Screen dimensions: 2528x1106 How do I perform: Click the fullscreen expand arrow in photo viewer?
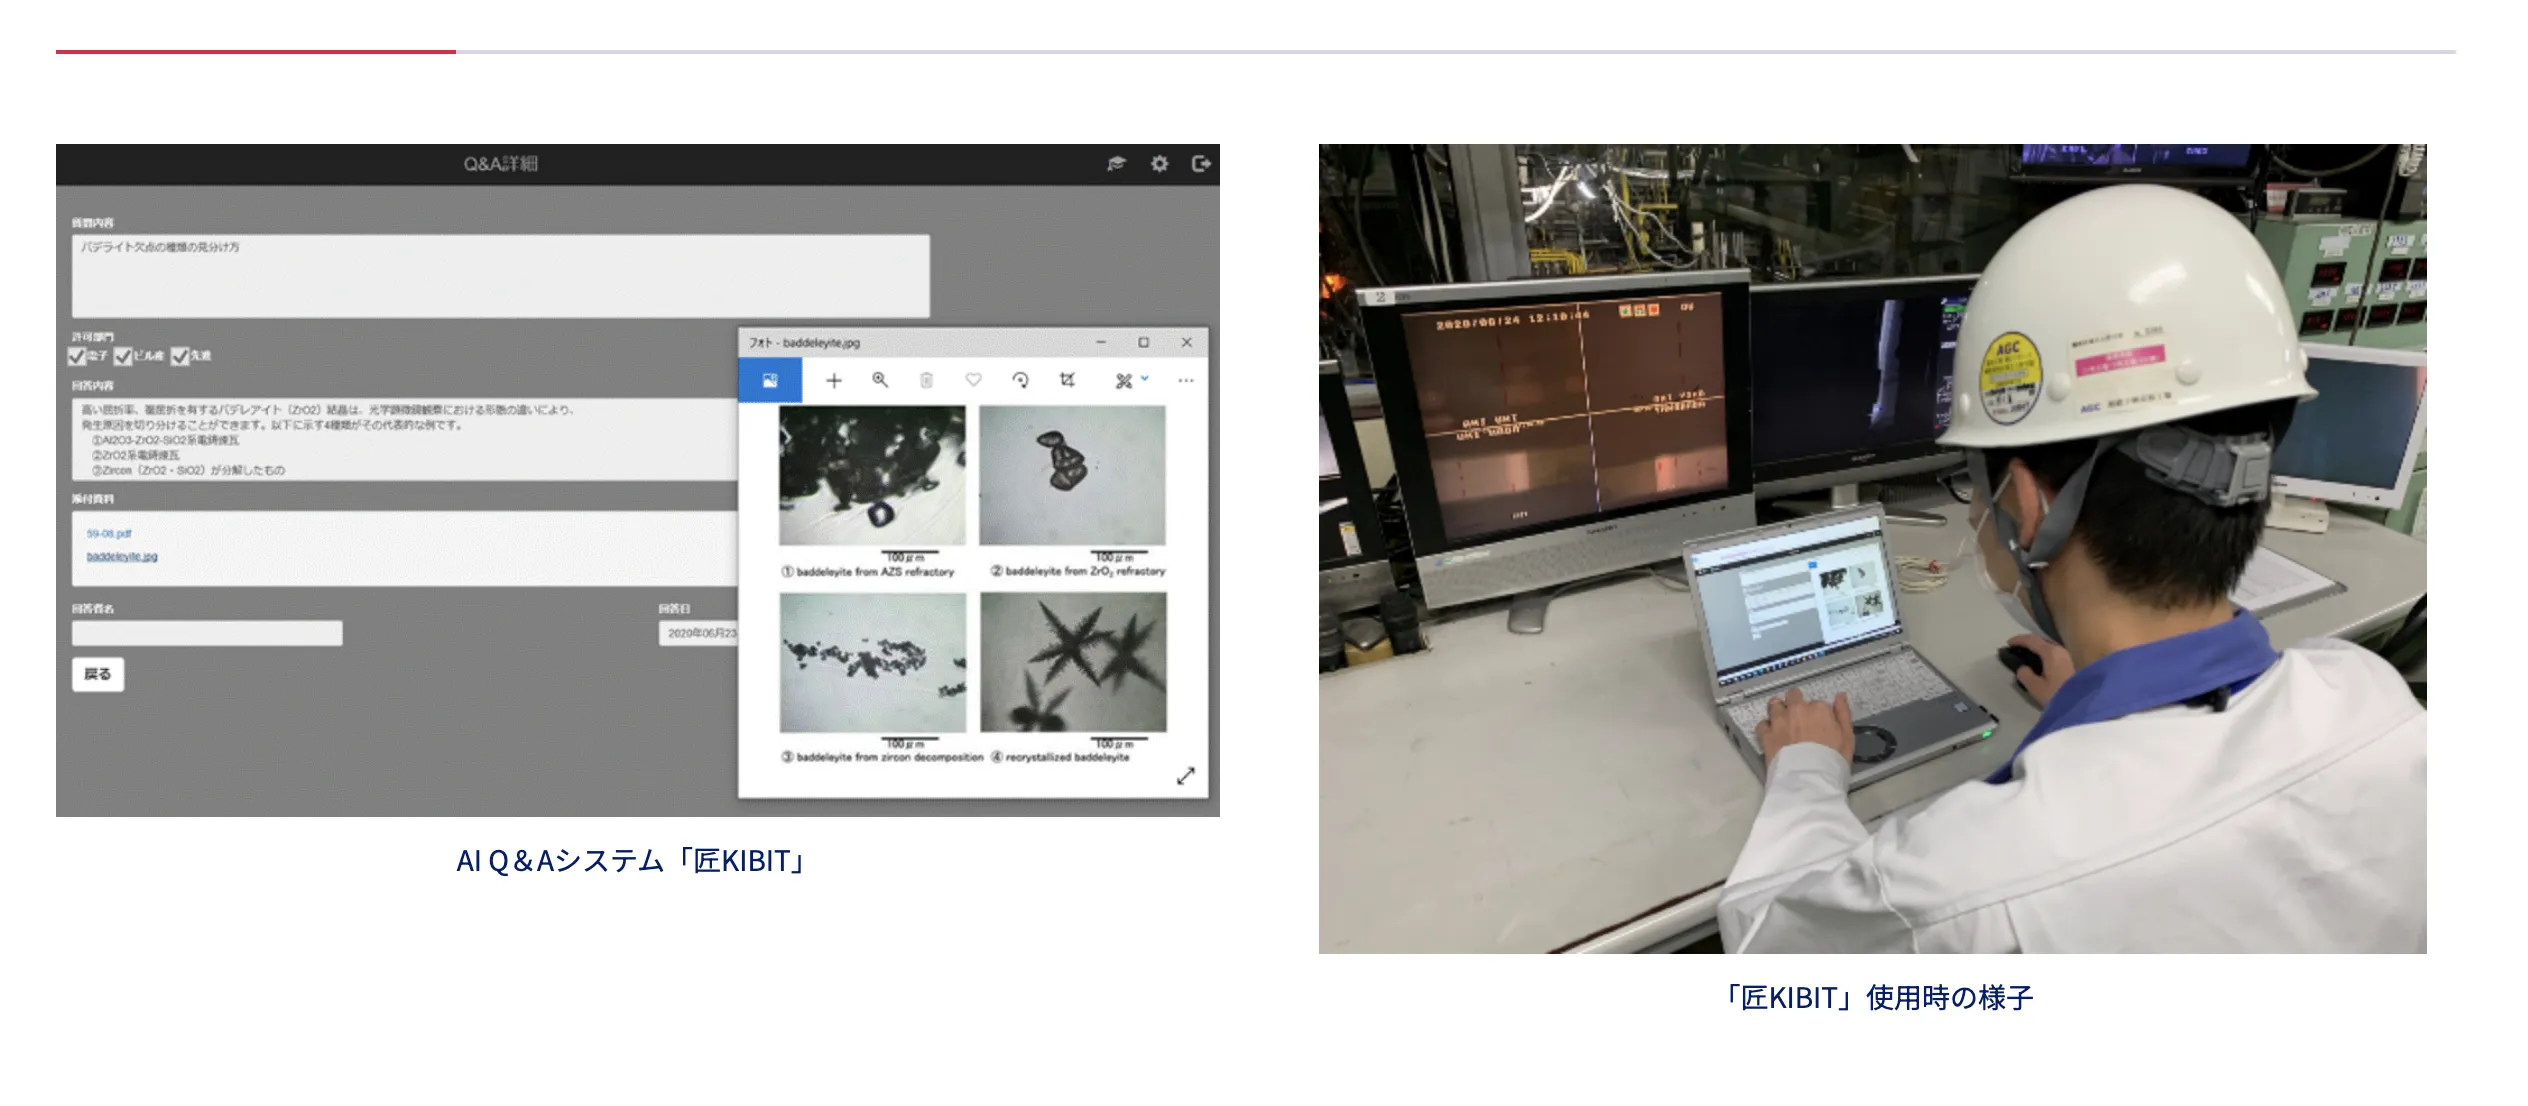(1186, 776)
